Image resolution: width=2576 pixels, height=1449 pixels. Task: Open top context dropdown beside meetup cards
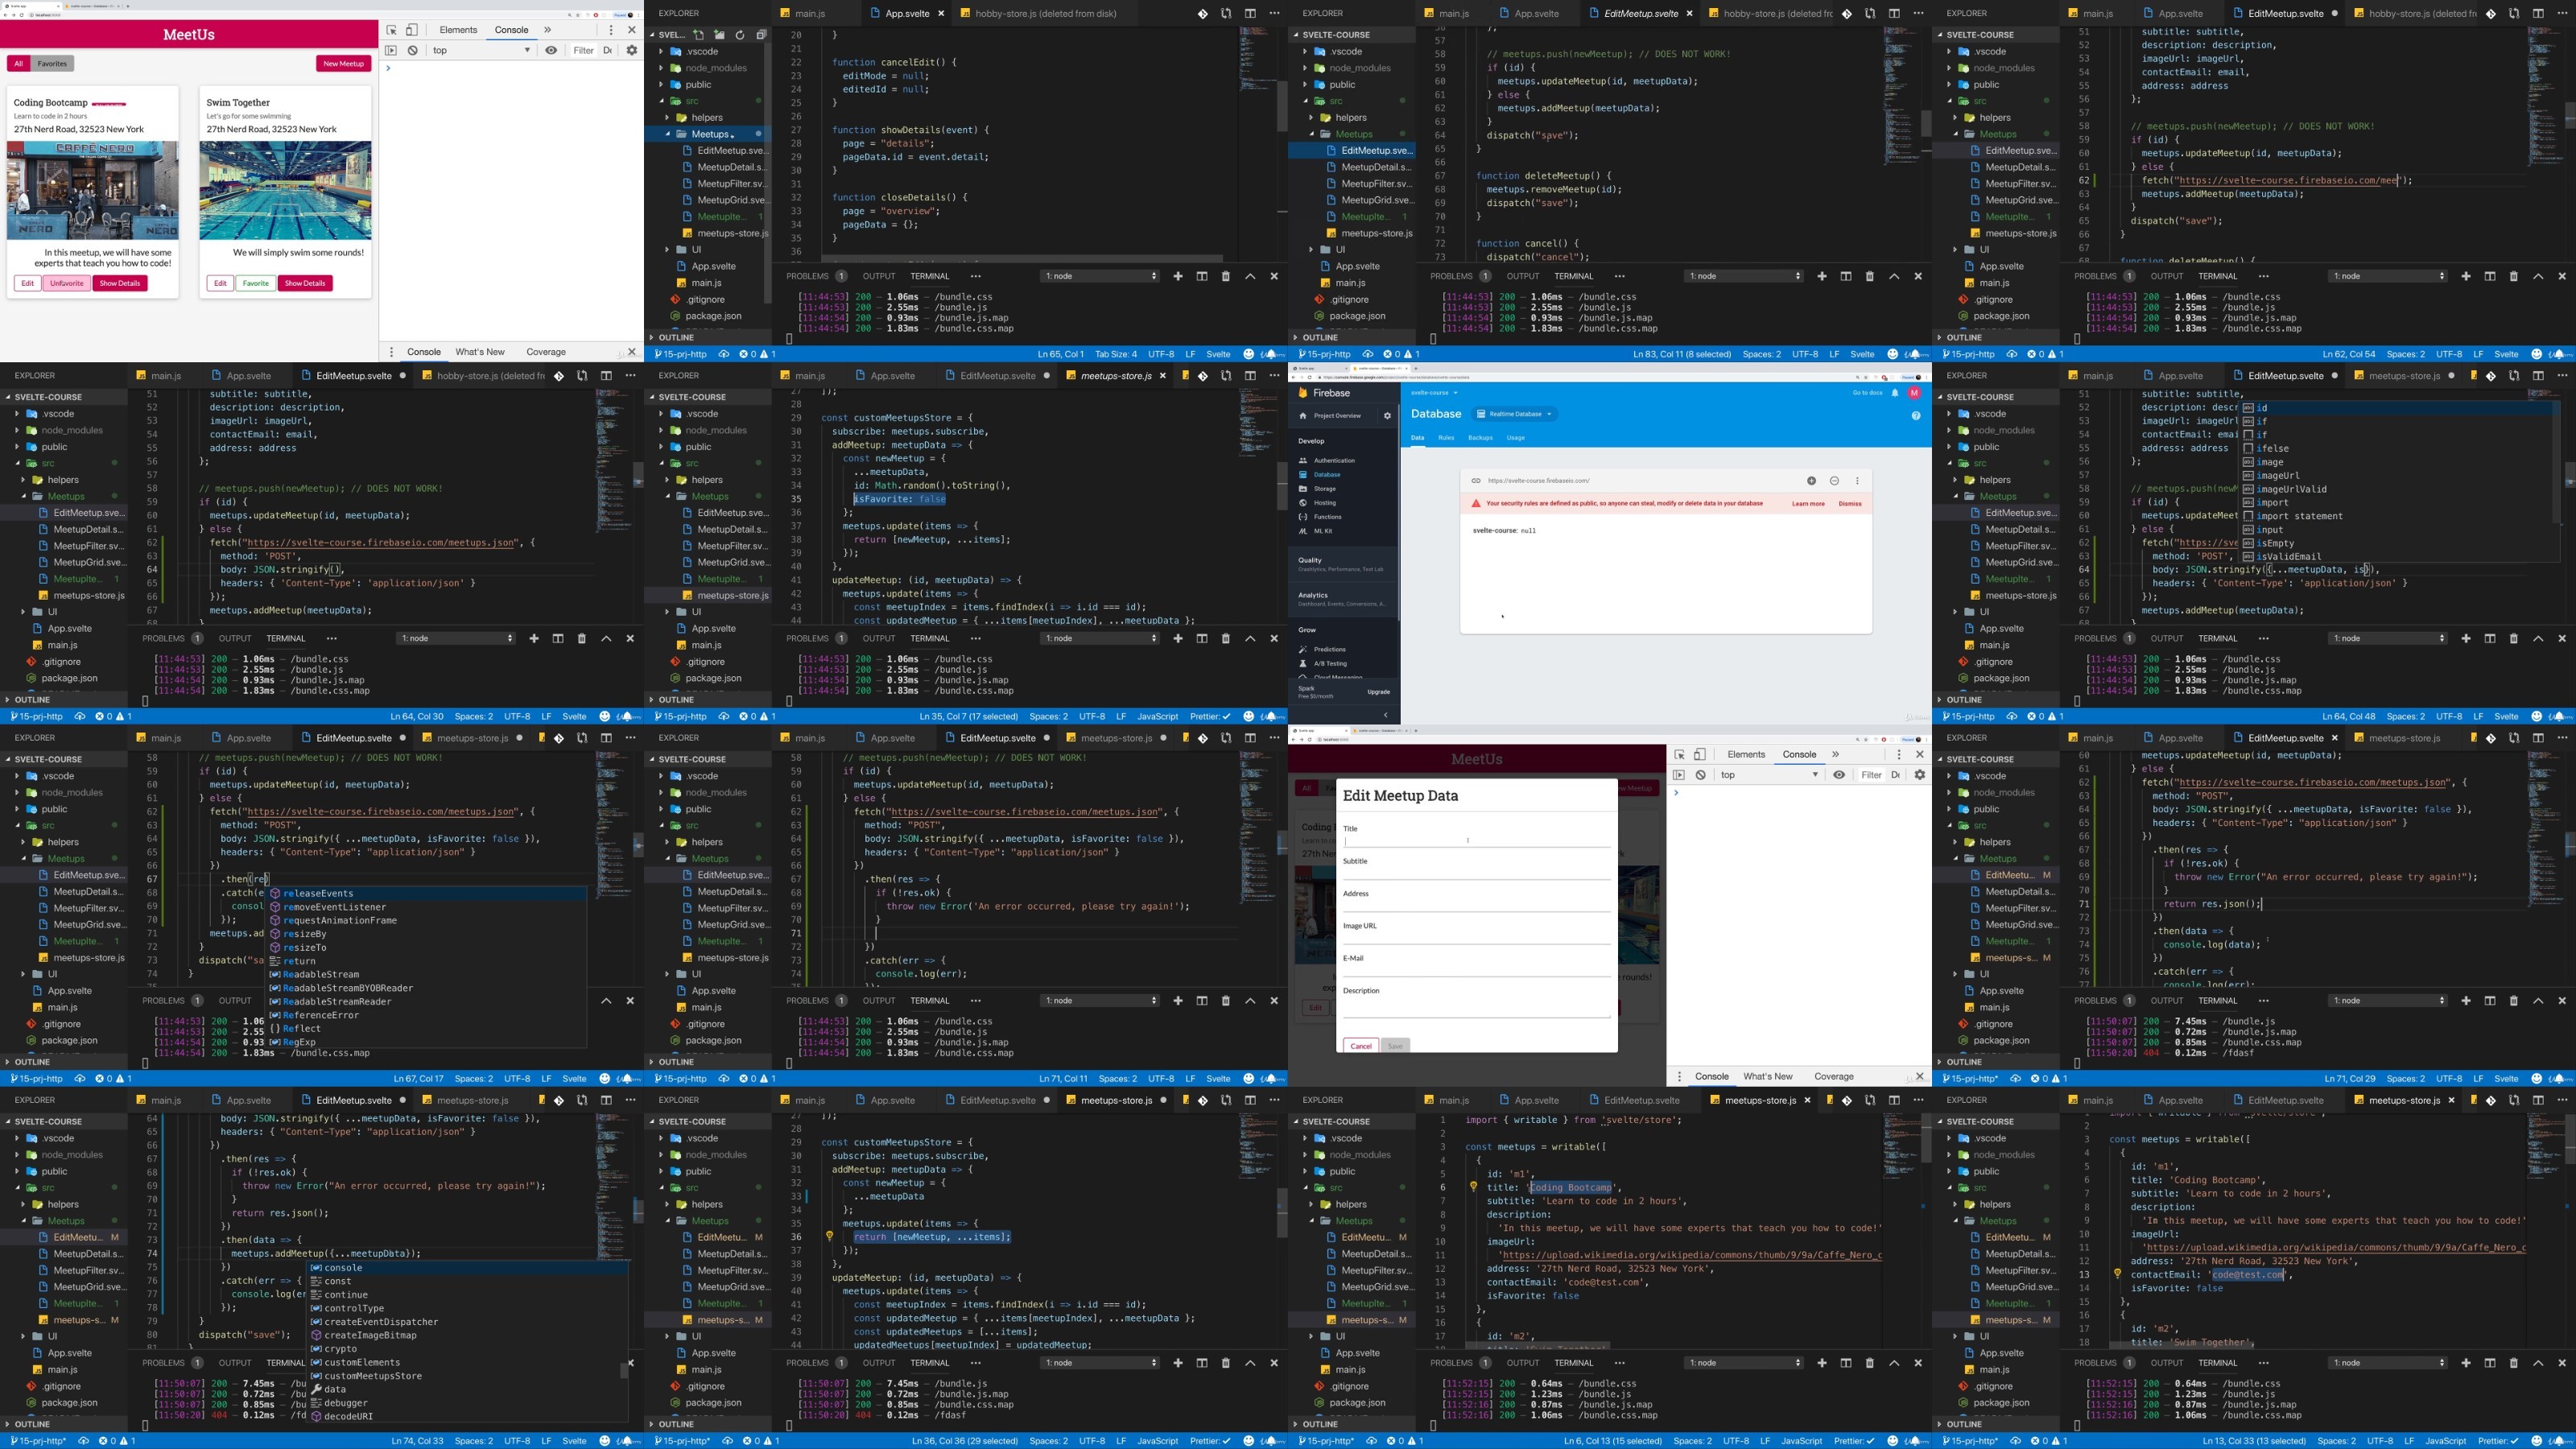(x=481, y=50)
